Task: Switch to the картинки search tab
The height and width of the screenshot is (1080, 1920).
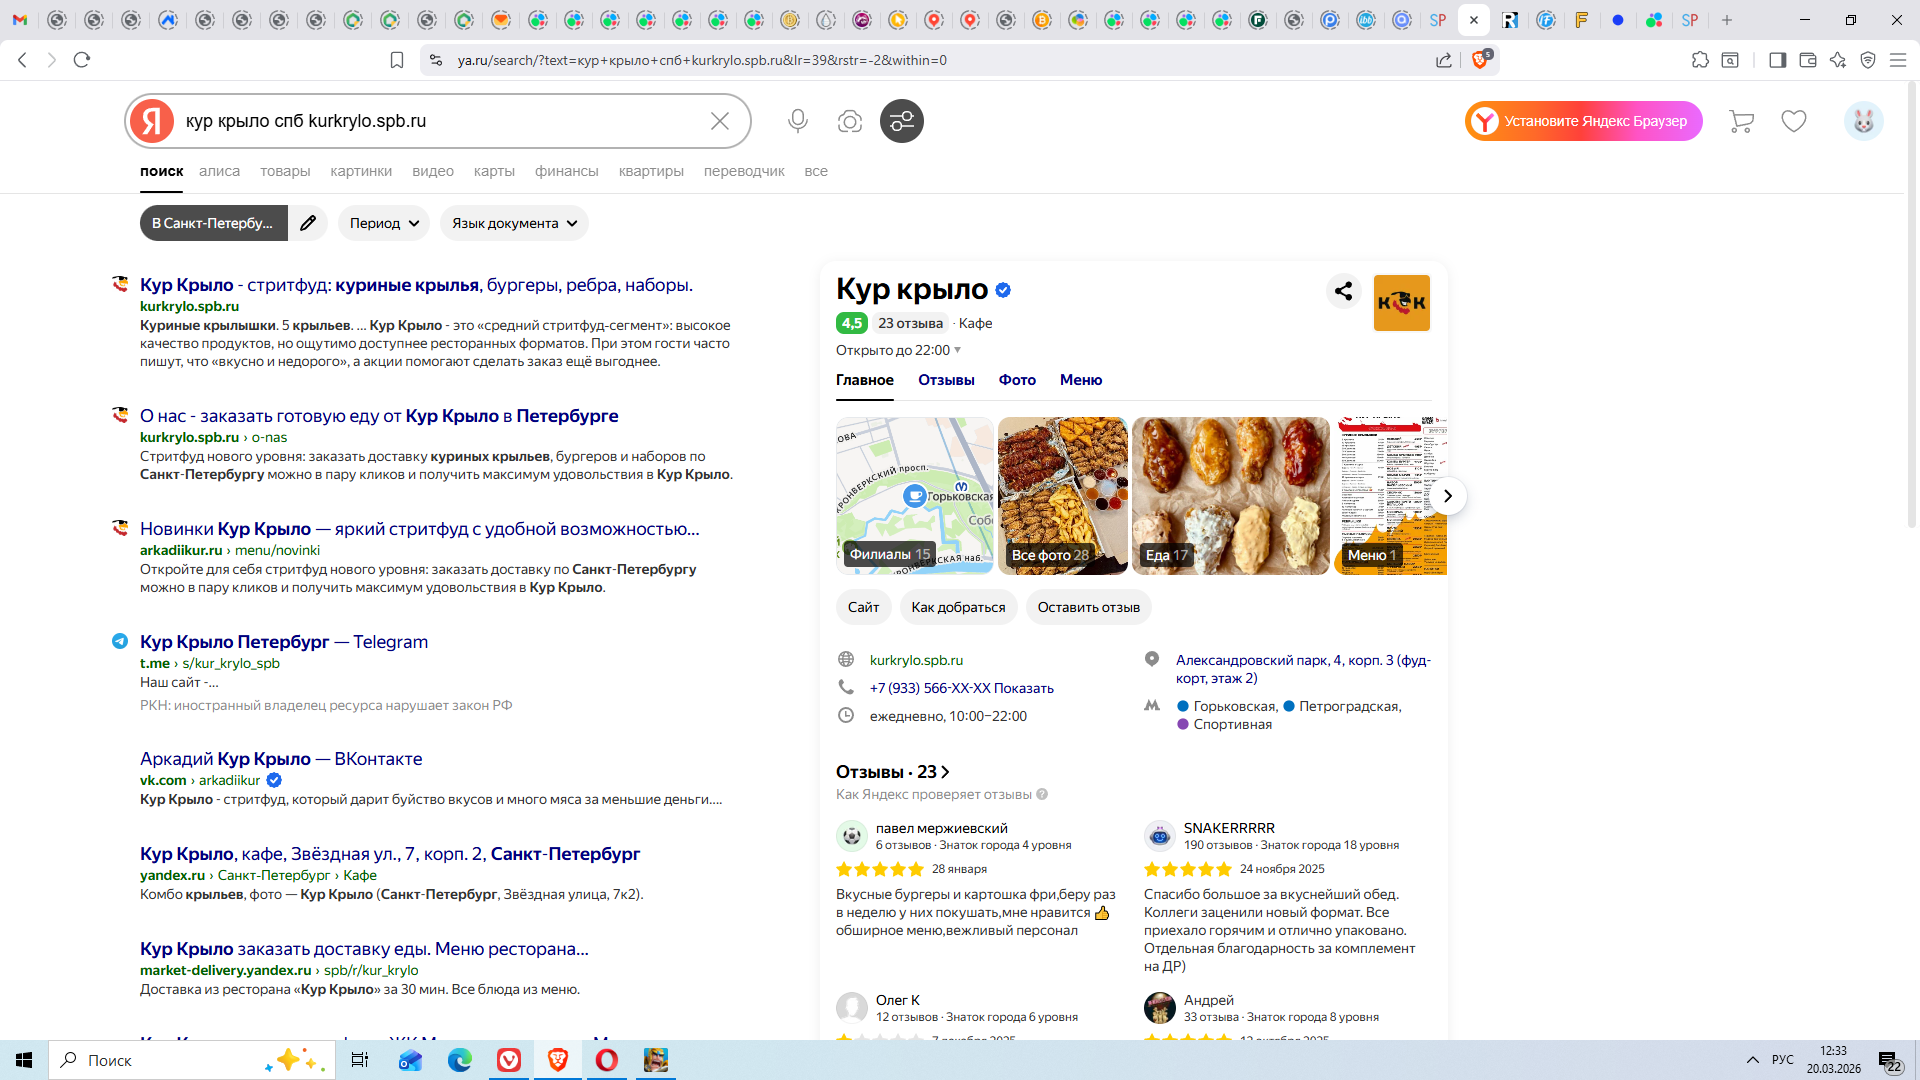Action: [x=361, y=171]
